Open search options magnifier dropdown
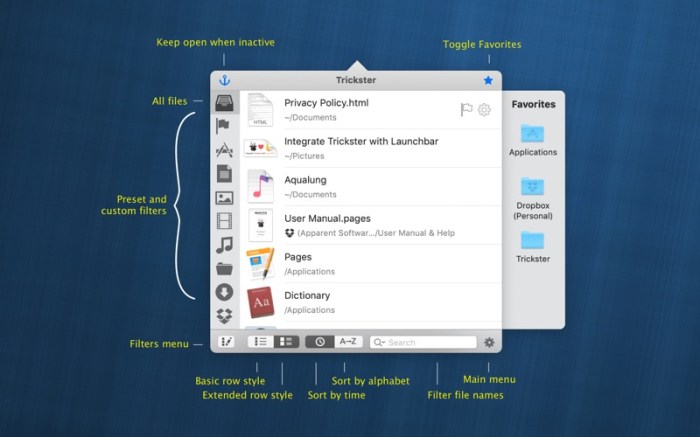The height and width of the screenshot is (437, 700). pos(379,342)
